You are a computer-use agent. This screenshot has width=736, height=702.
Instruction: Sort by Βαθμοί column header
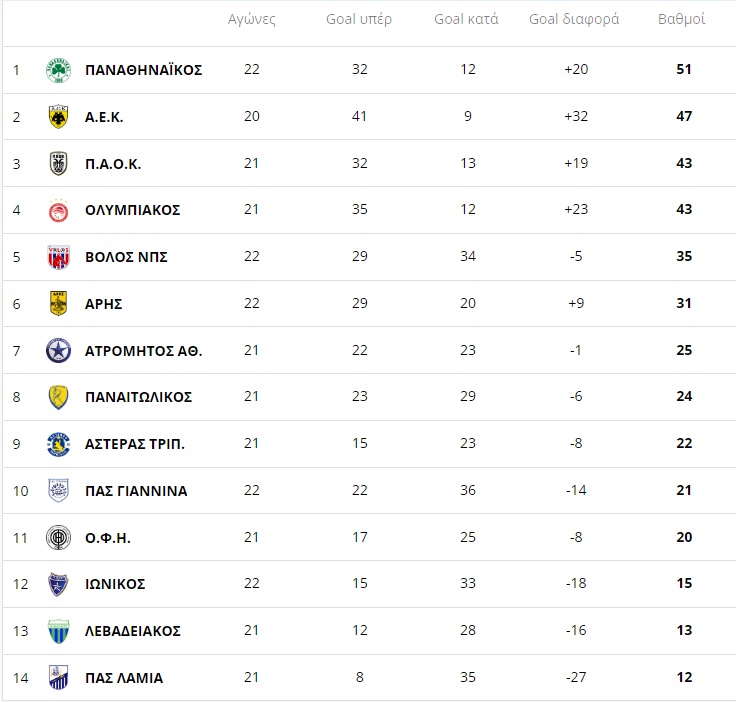pyautogui.click(x=682, y=19)
